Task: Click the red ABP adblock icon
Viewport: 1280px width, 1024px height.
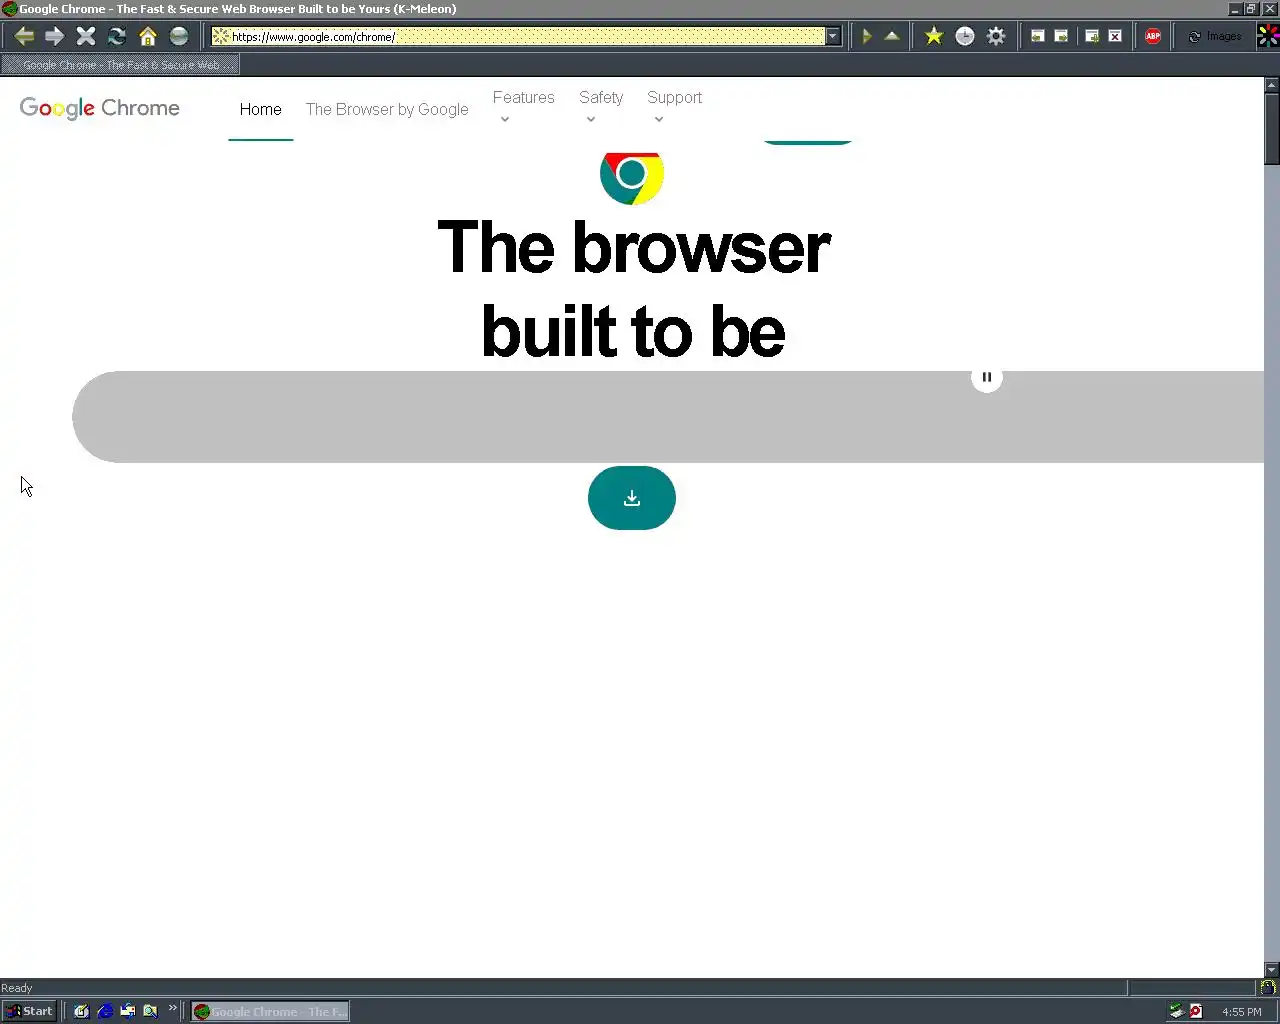Action: click(x=1153, y=36)
